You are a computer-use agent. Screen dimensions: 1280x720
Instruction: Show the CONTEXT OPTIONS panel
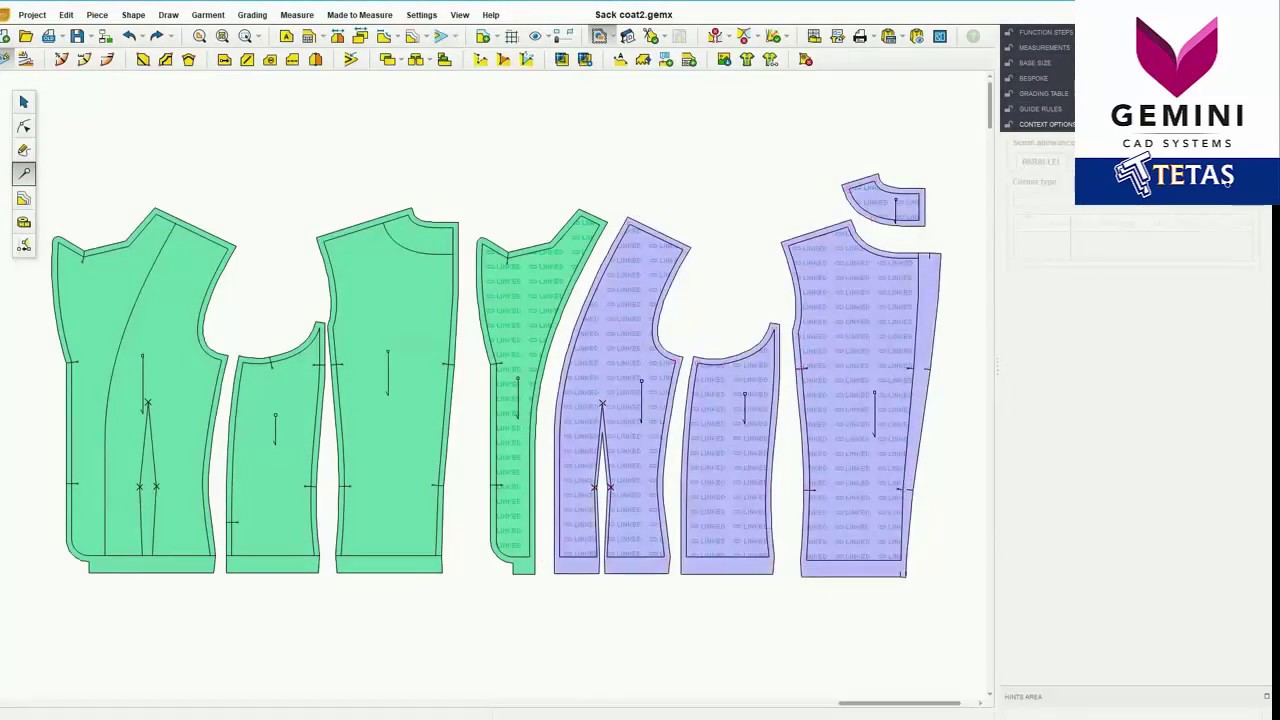(1046, 124)
